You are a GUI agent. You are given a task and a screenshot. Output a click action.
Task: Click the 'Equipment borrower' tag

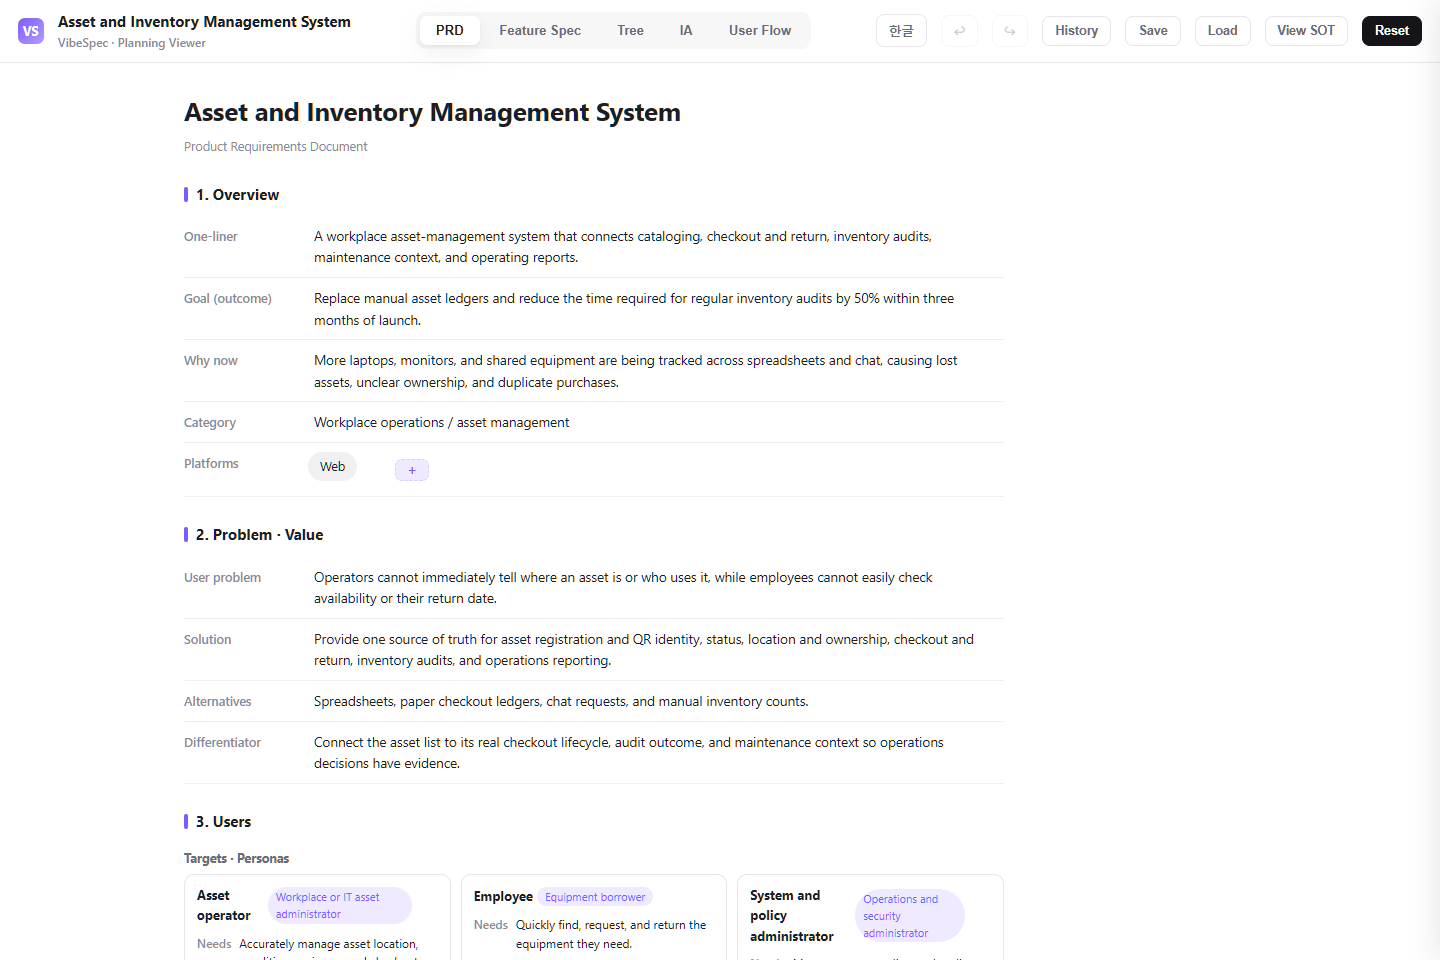595,897
